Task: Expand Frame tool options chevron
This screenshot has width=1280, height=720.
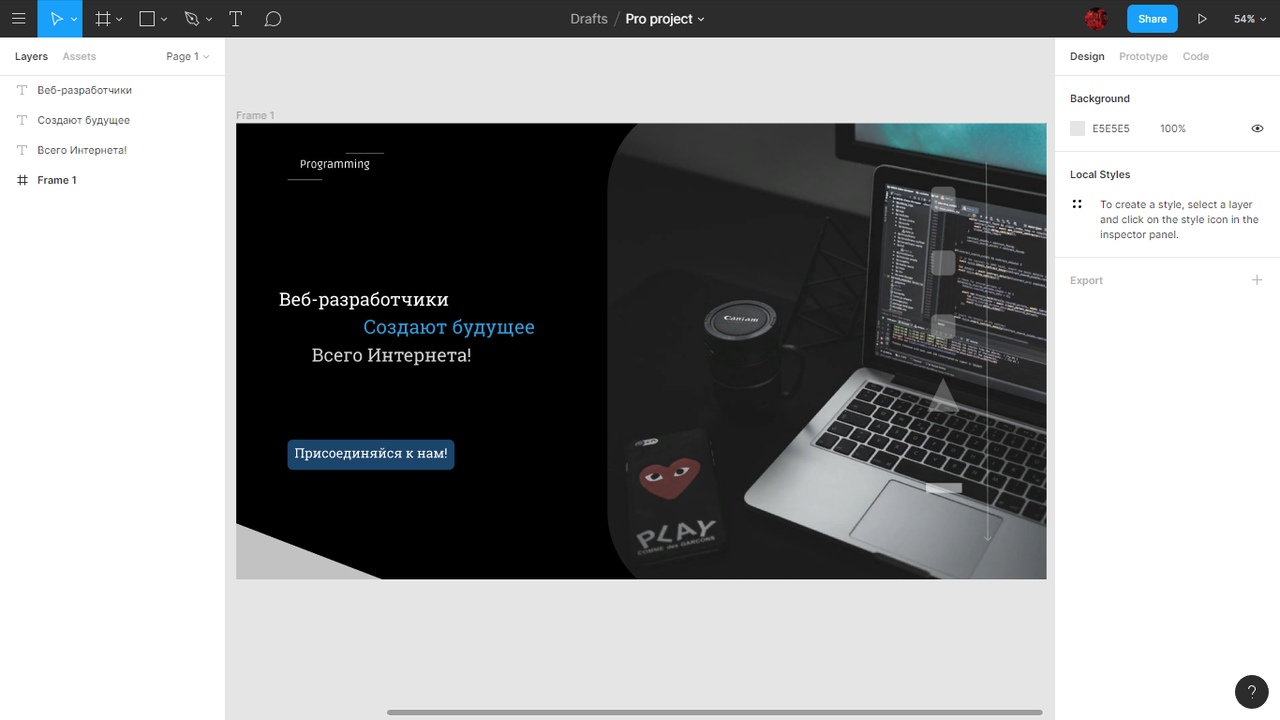Action: 119,19
